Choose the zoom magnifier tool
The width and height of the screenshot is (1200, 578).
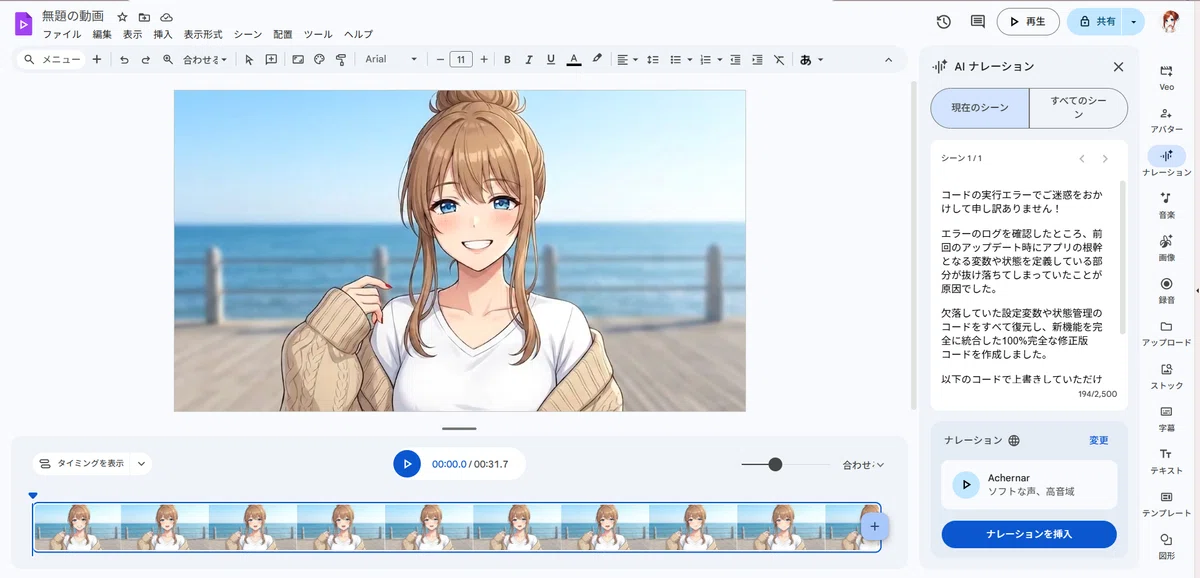(x=168, y=60)
